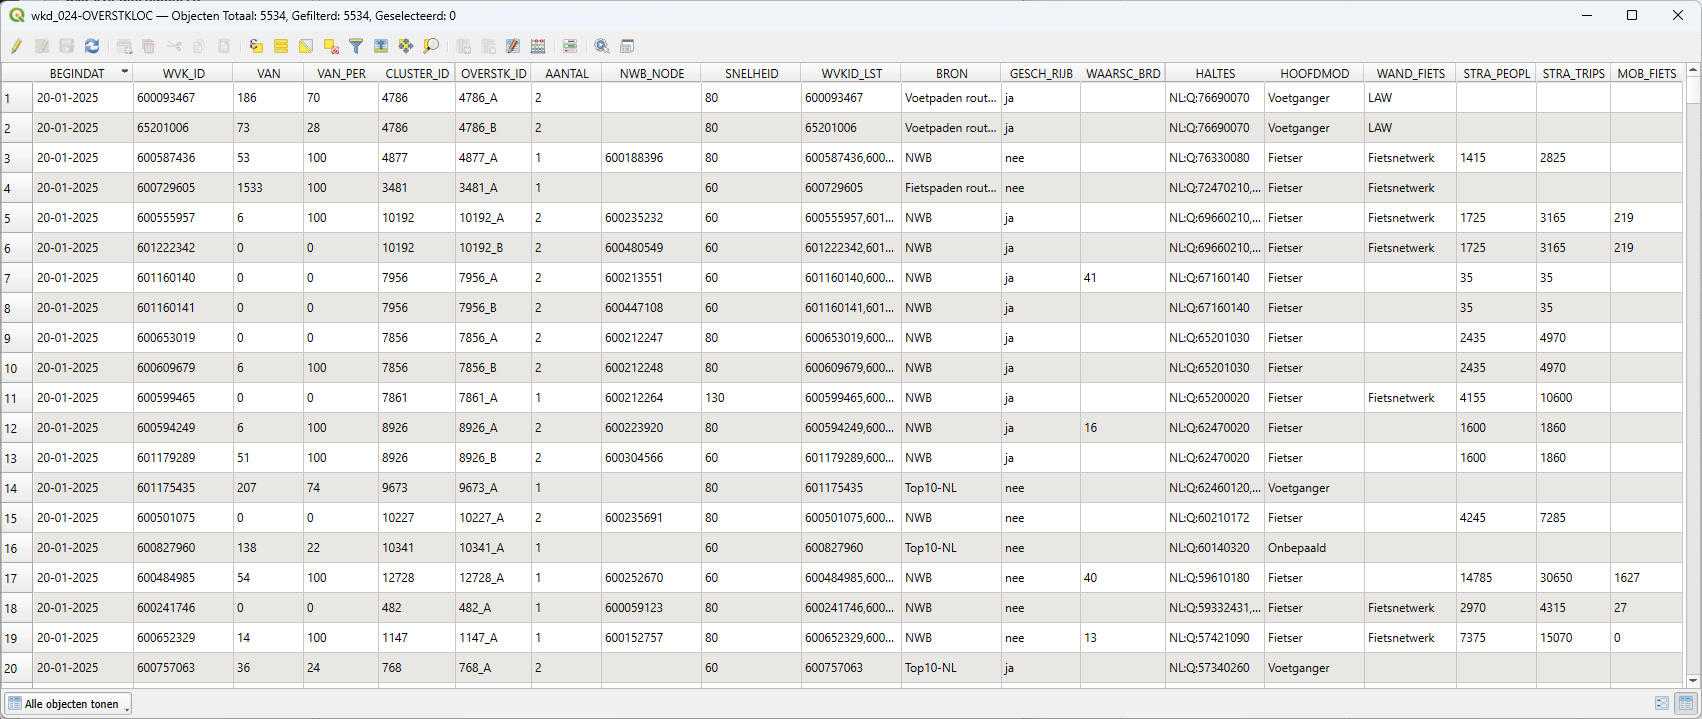The height and width of the screenshot is (719, 1702).
Task: Deselect all features
Action: coord(331,46)
